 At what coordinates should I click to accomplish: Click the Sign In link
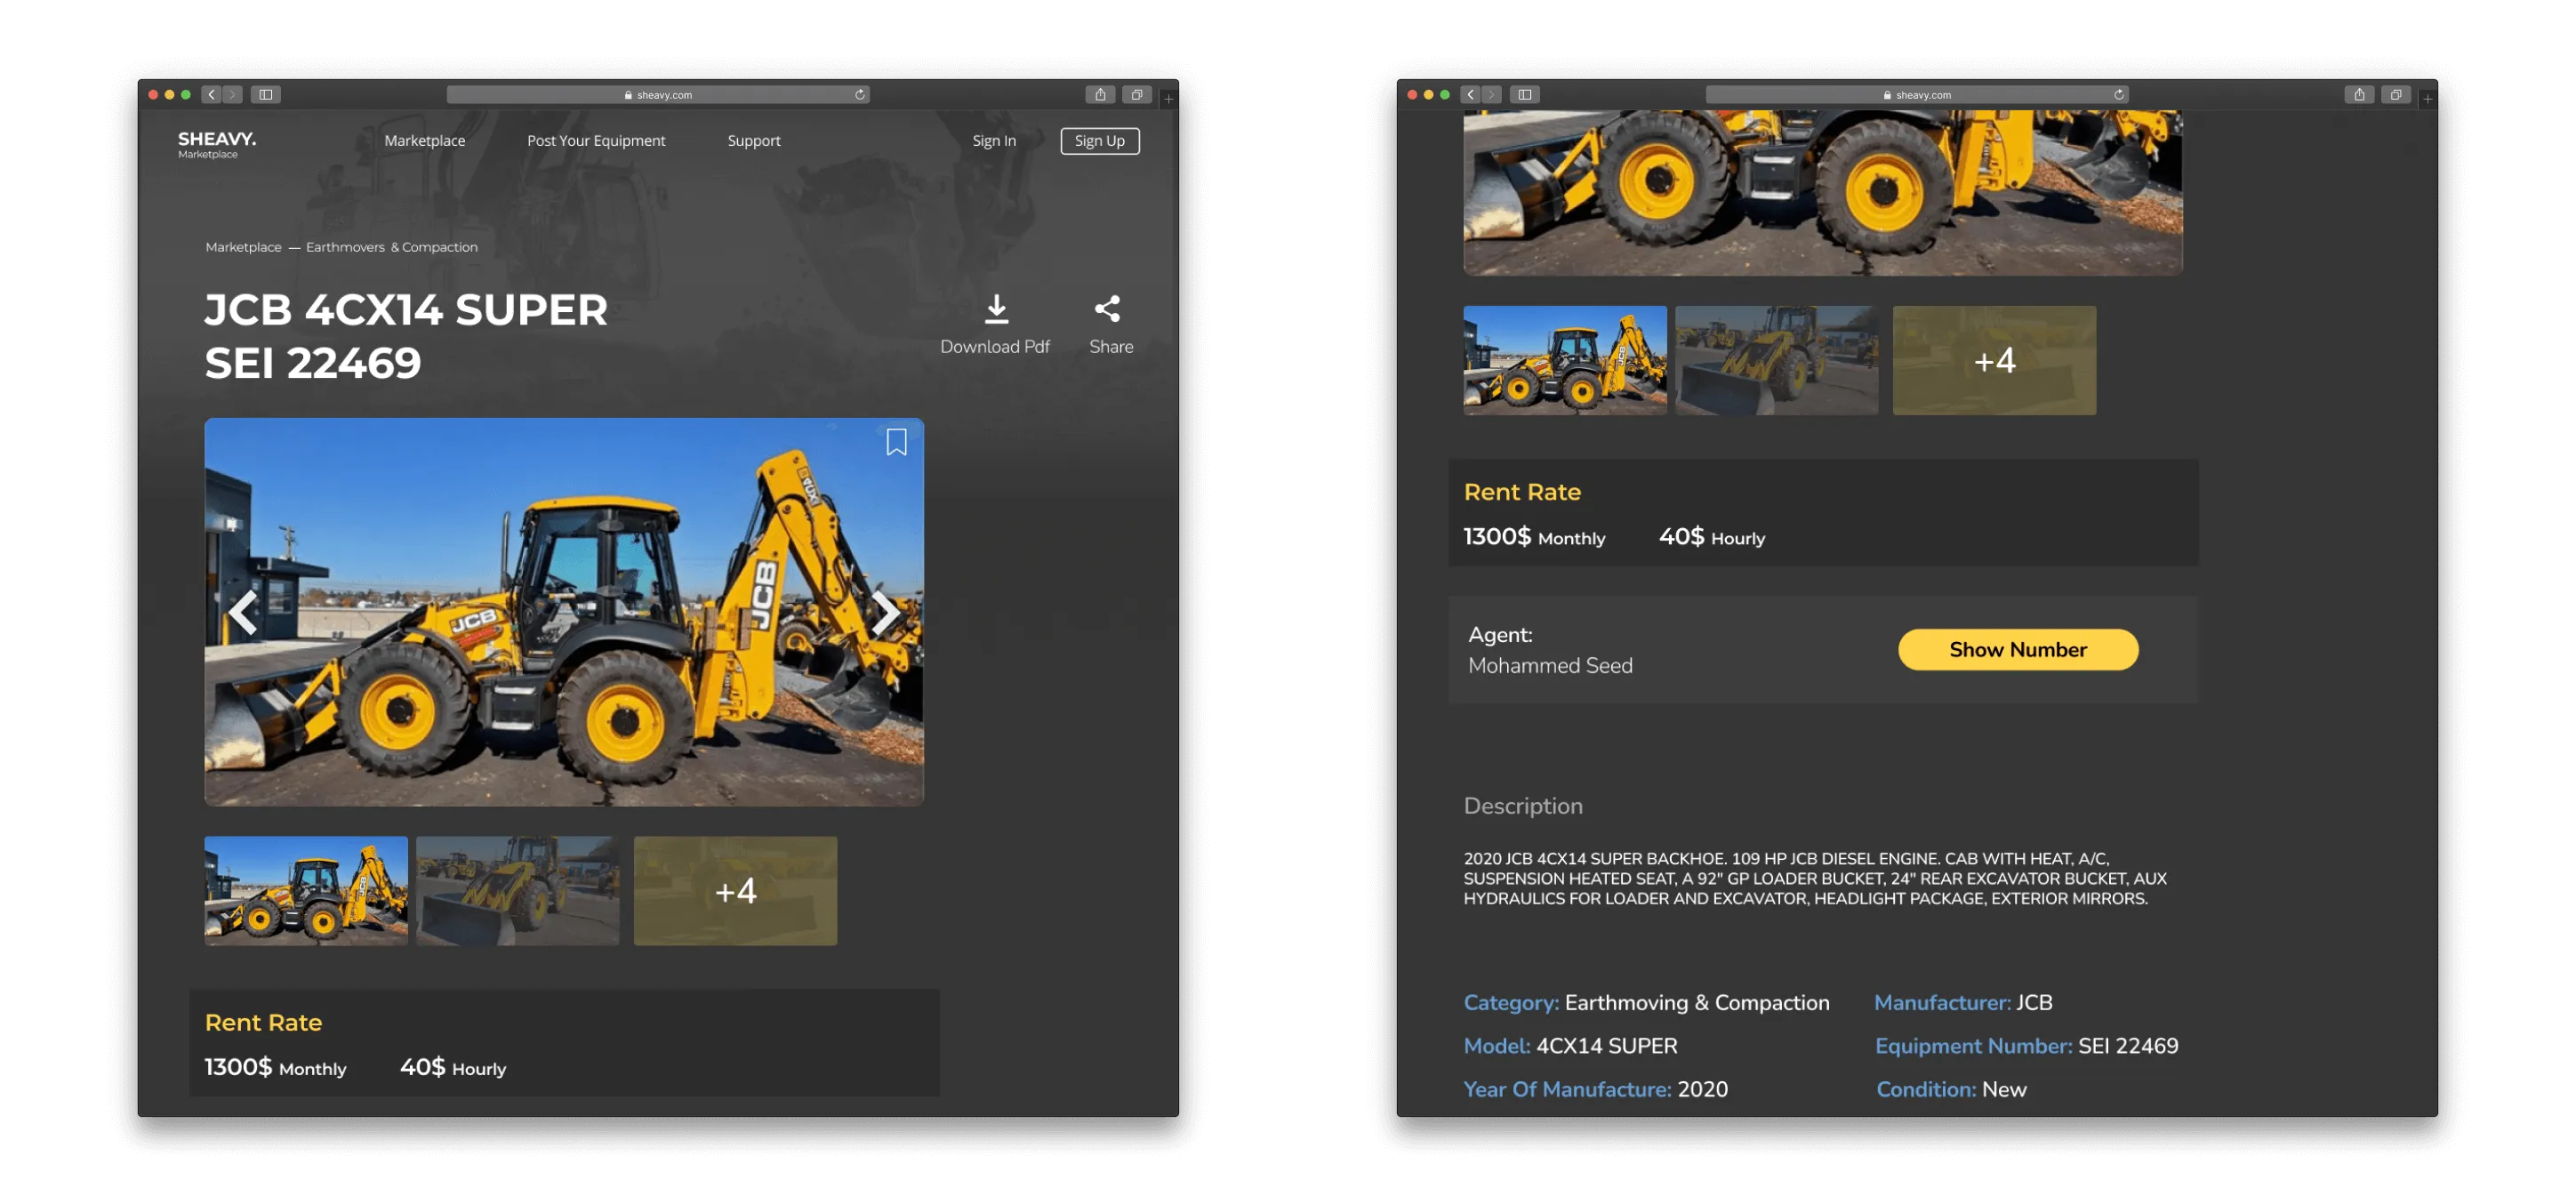(993, 141)
